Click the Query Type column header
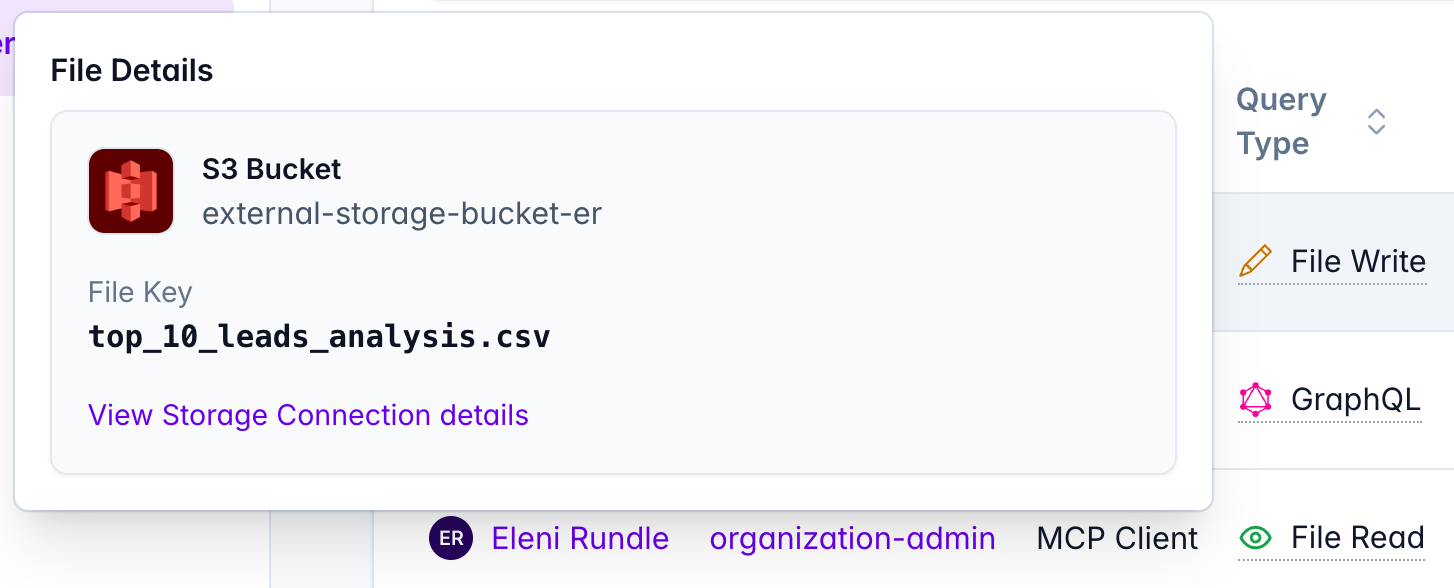This screenshot has width=1454, height=588. coord(1281,121)
